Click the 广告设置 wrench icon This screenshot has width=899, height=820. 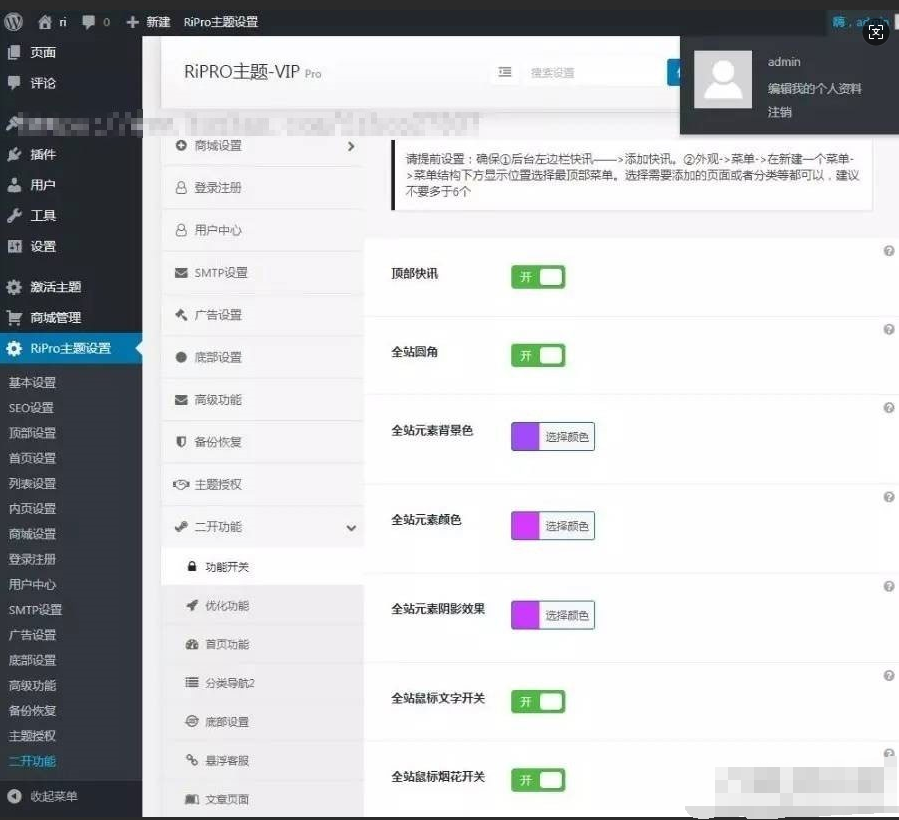pyautogui.click(x=183, y=313)
